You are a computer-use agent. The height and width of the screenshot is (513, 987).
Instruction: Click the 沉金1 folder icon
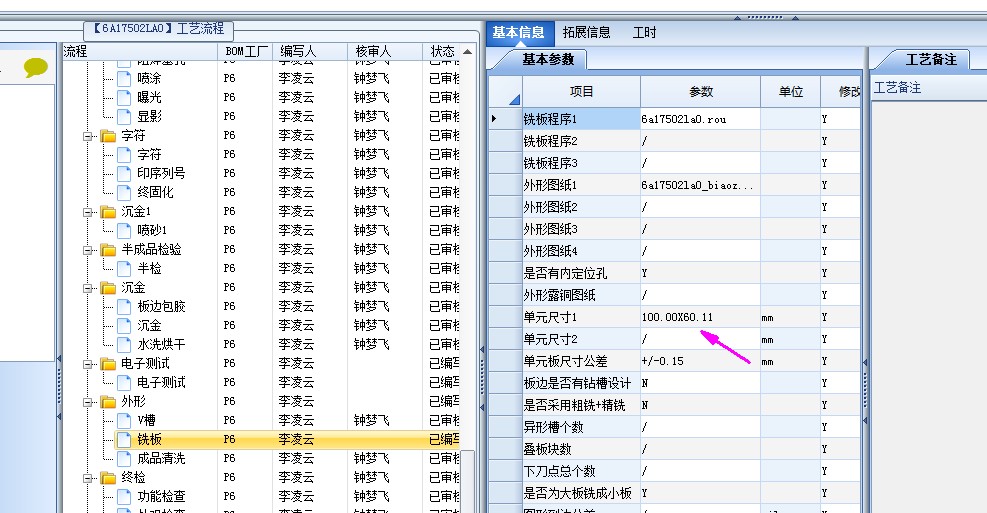click(108, 211)
